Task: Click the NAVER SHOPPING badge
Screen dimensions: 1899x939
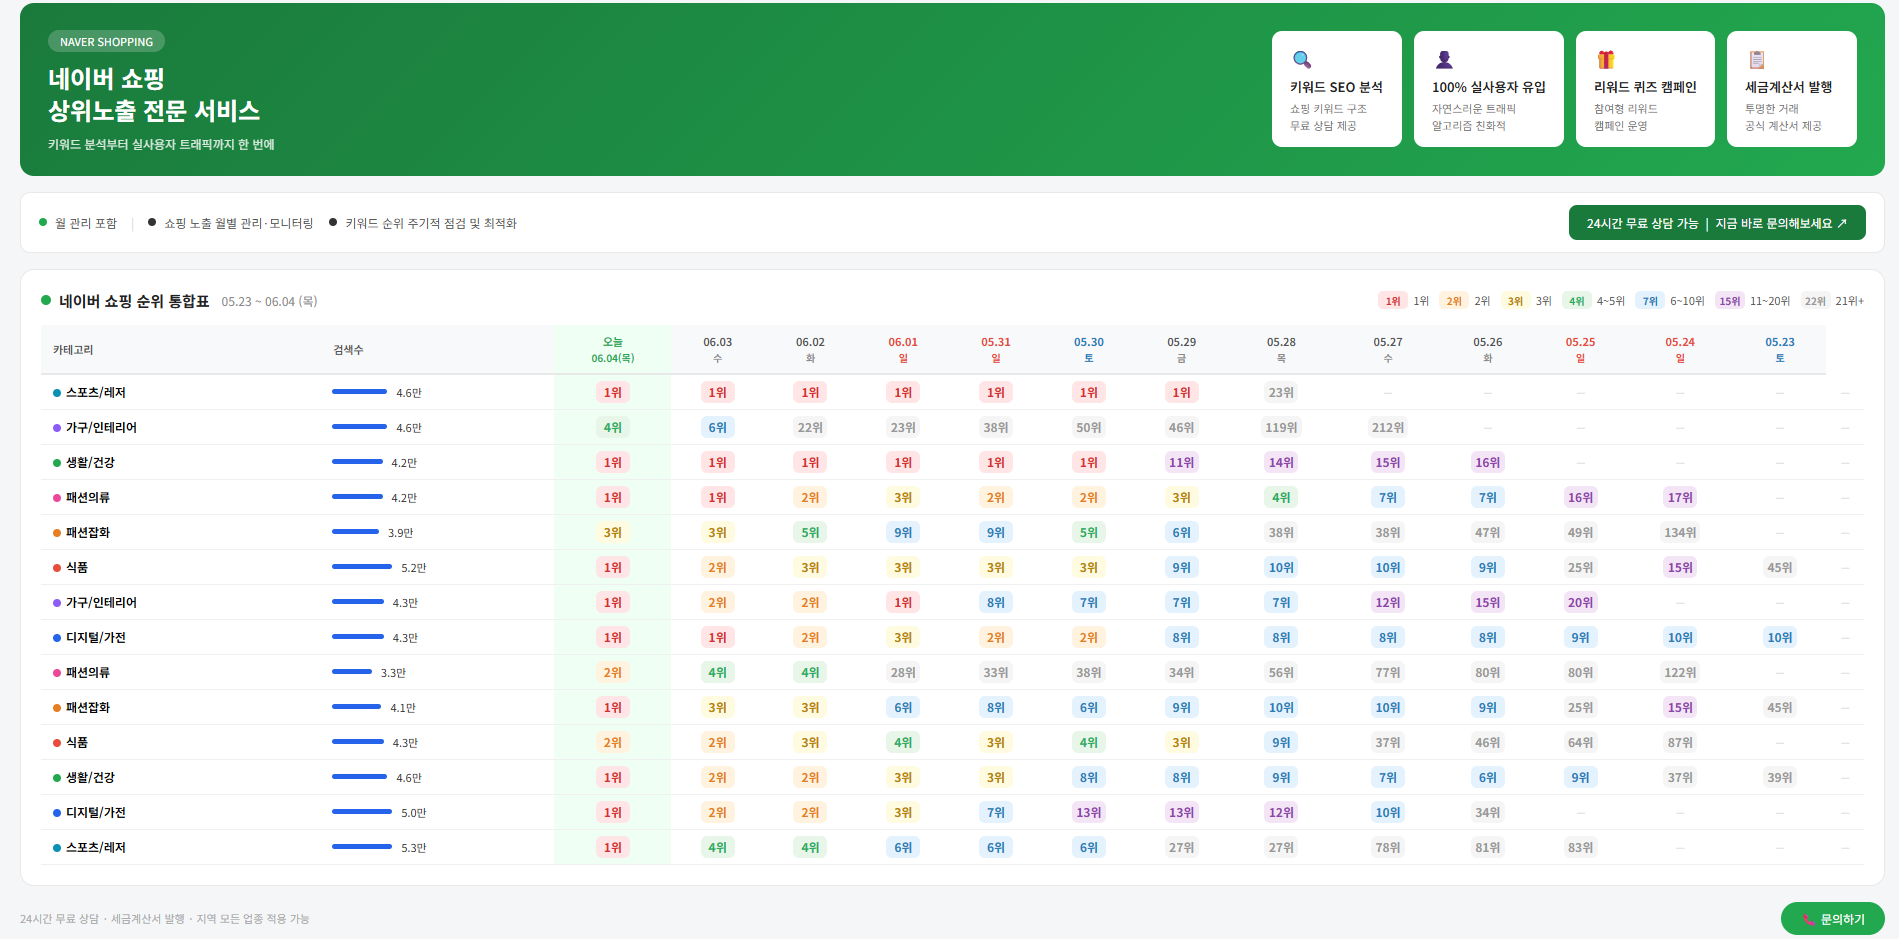Action: point(106,41)
